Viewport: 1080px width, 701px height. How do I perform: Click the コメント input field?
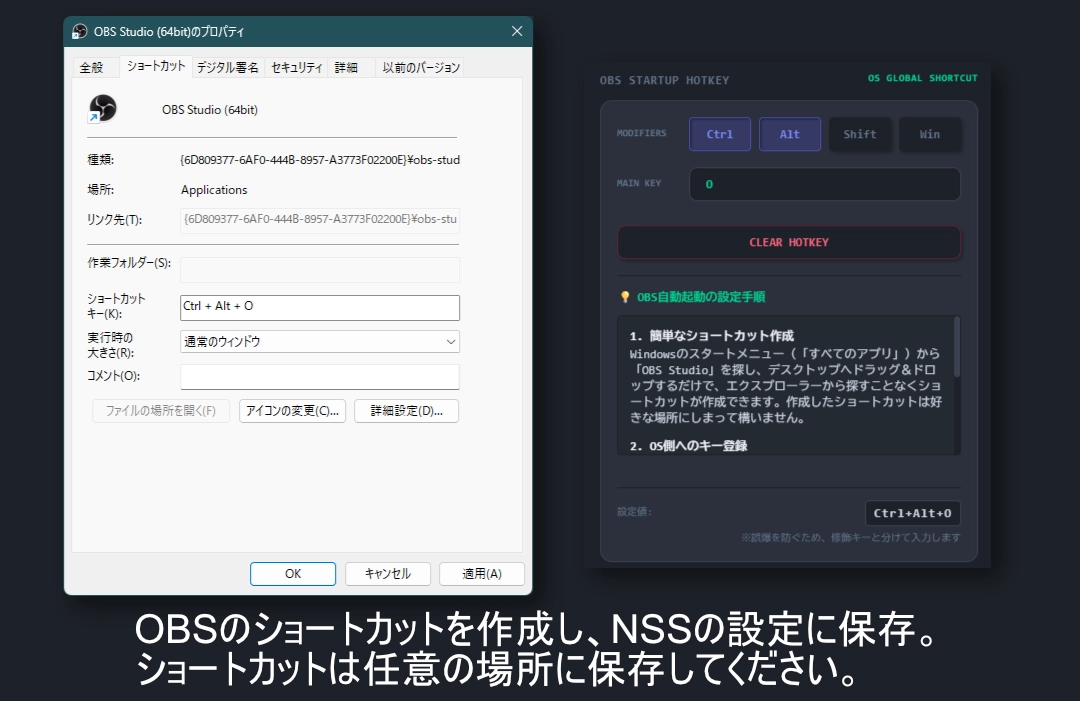coord(320,377)
